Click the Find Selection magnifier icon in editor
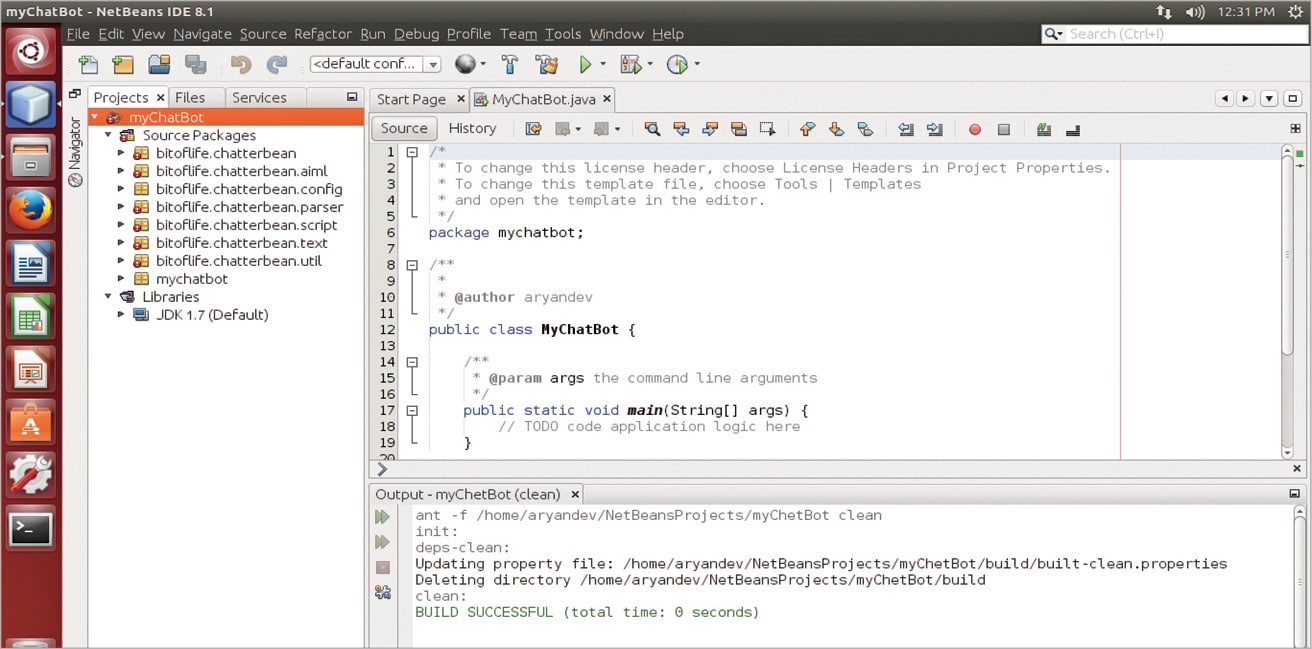This screenshot has width=1312, height=649. (652, 129)
